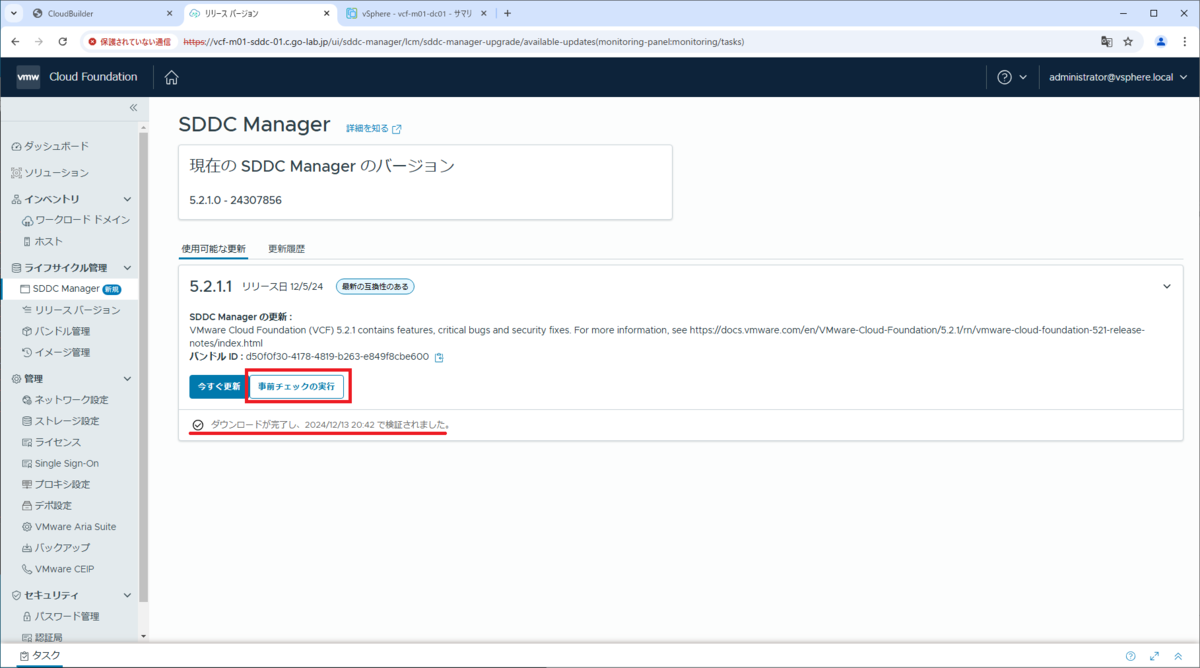Switch to the 更新履歴 tab
This screenshot has height=668, width=1200.
pos(286,248)
